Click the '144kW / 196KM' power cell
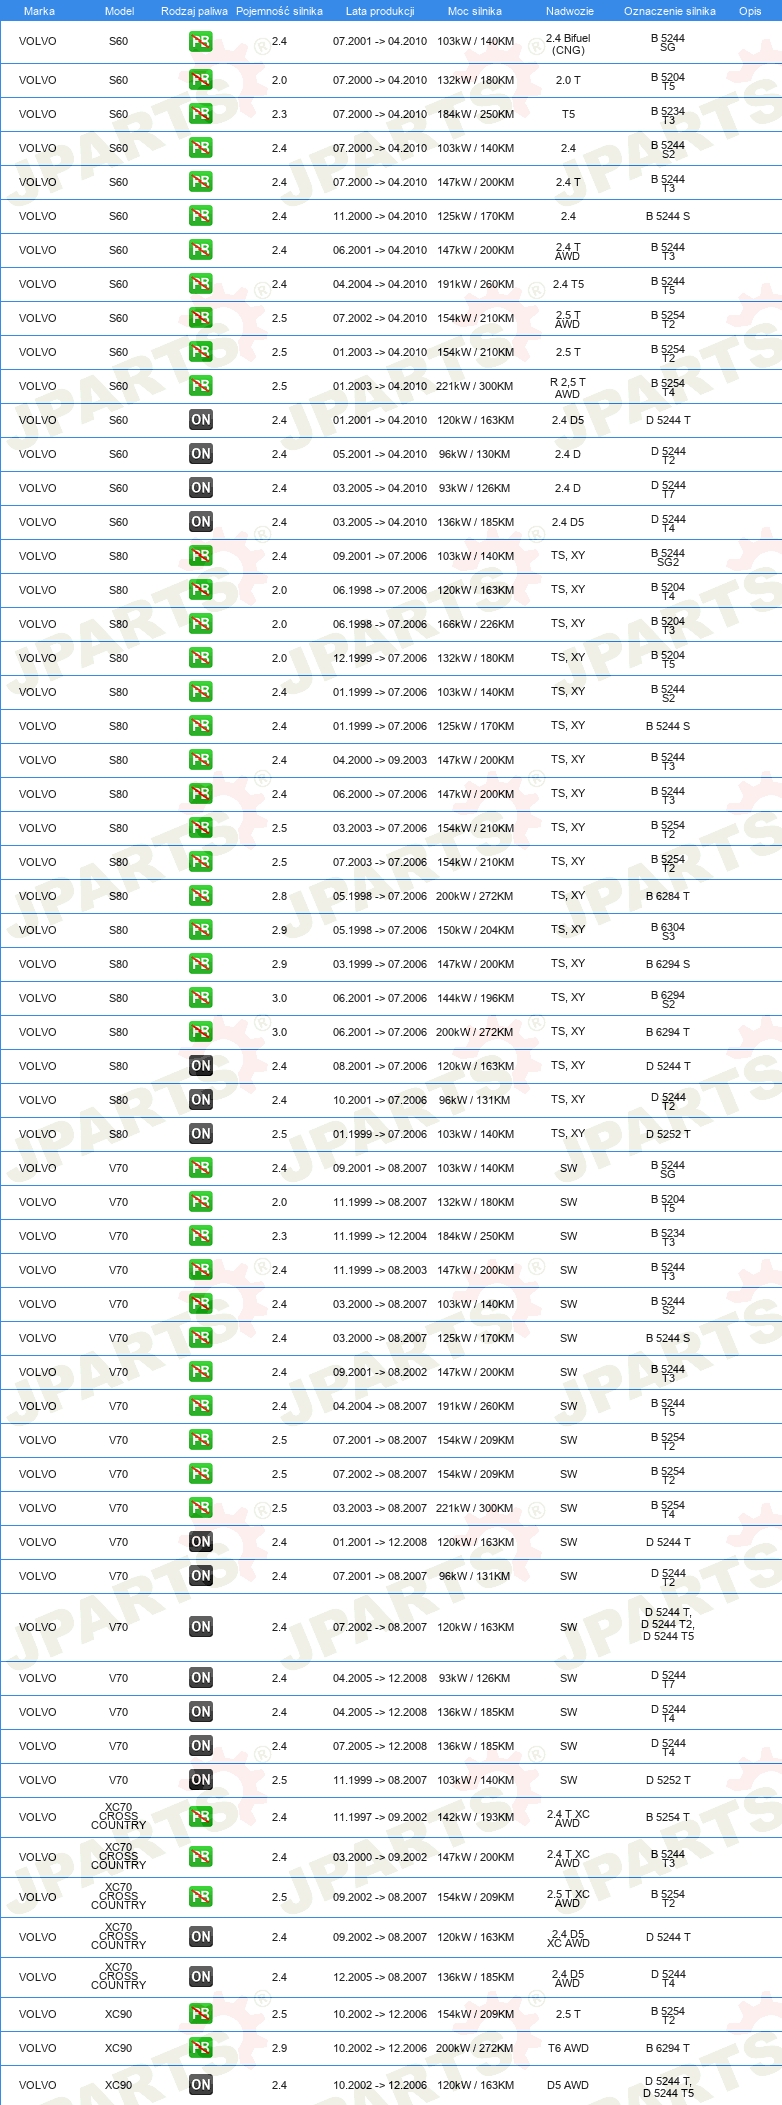 point(475,998)
